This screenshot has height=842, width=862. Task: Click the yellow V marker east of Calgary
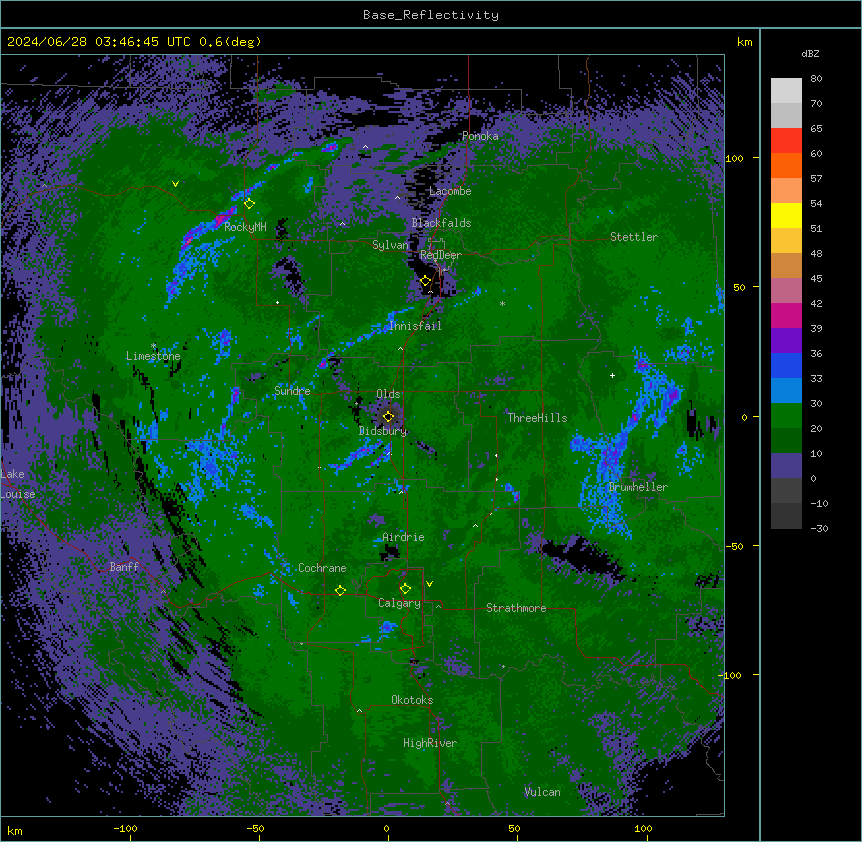coord(429,584)
